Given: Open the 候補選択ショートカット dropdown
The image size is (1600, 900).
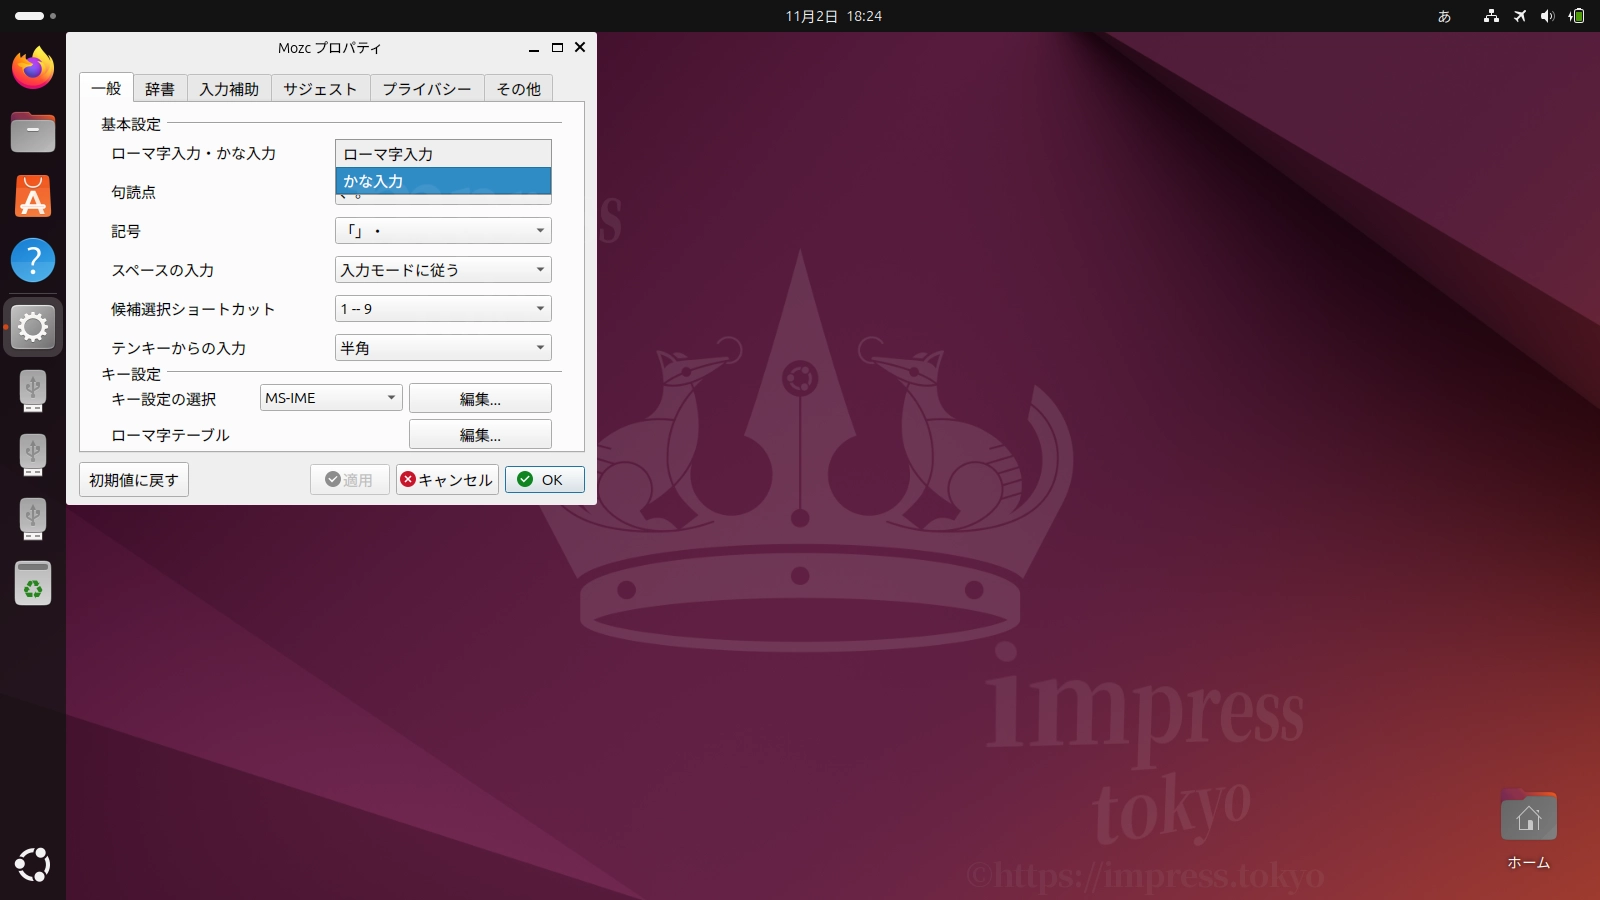Looking at the screenshot, I should 443,309.
